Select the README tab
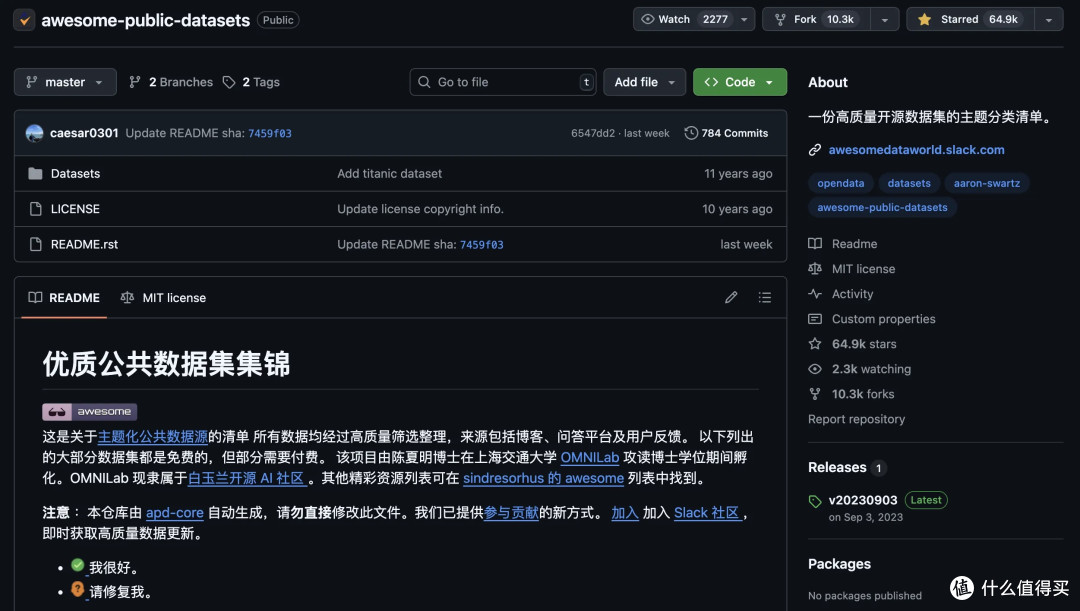The height and width of the screenshot is (611, 1080). (x=64, y=298)
